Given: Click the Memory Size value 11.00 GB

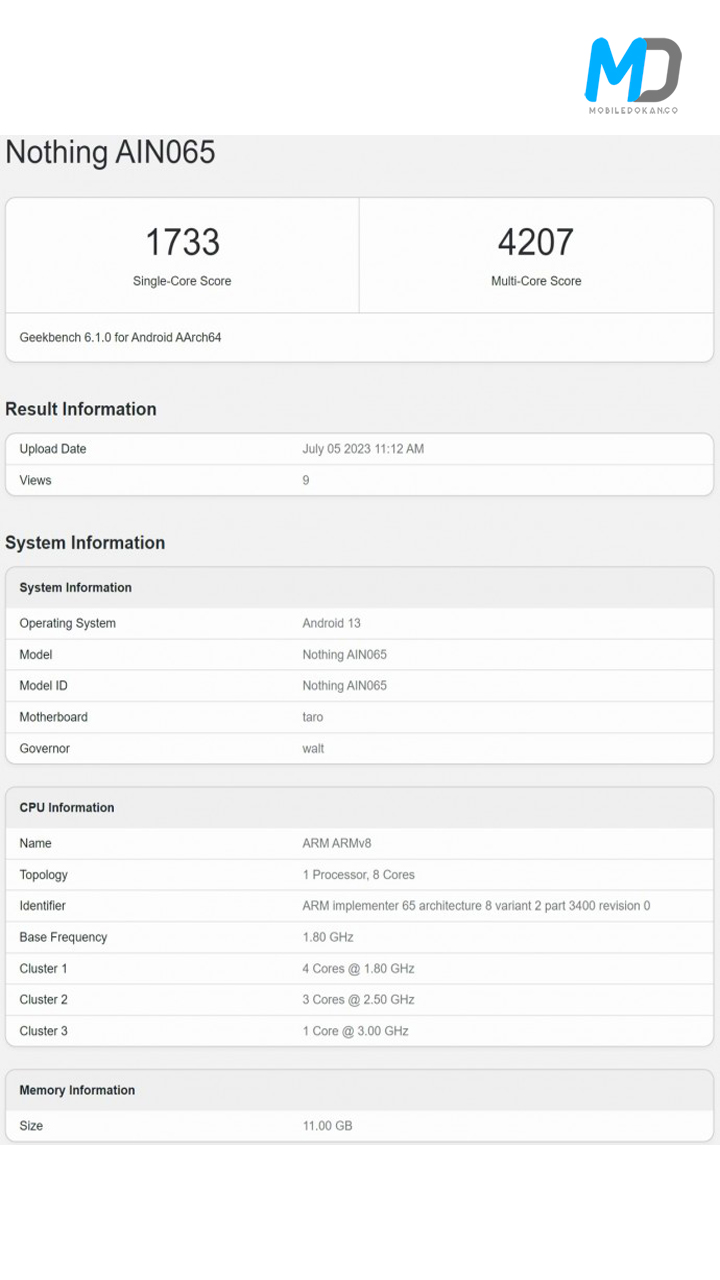Looking at the screenshot, I should [327, 1126].
